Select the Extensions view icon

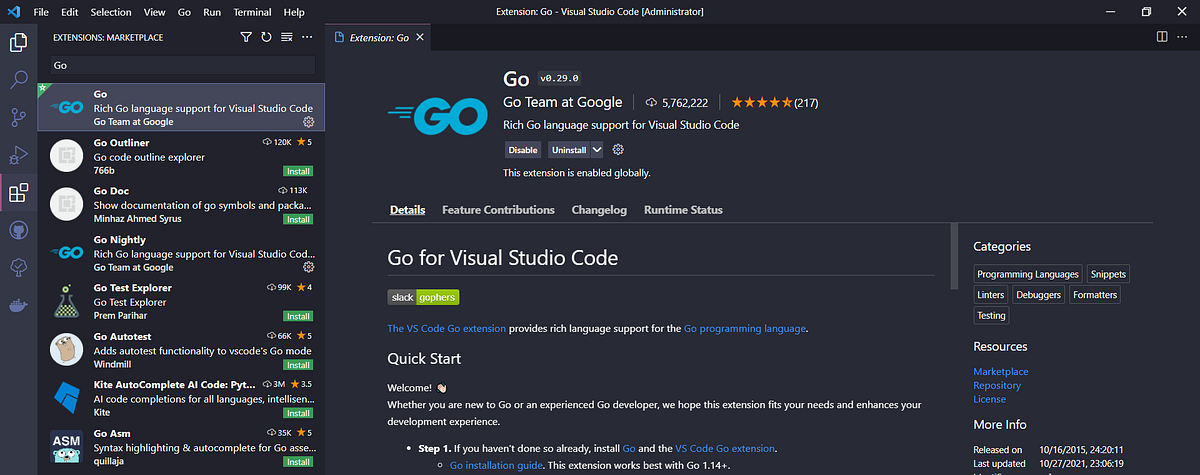18,193
